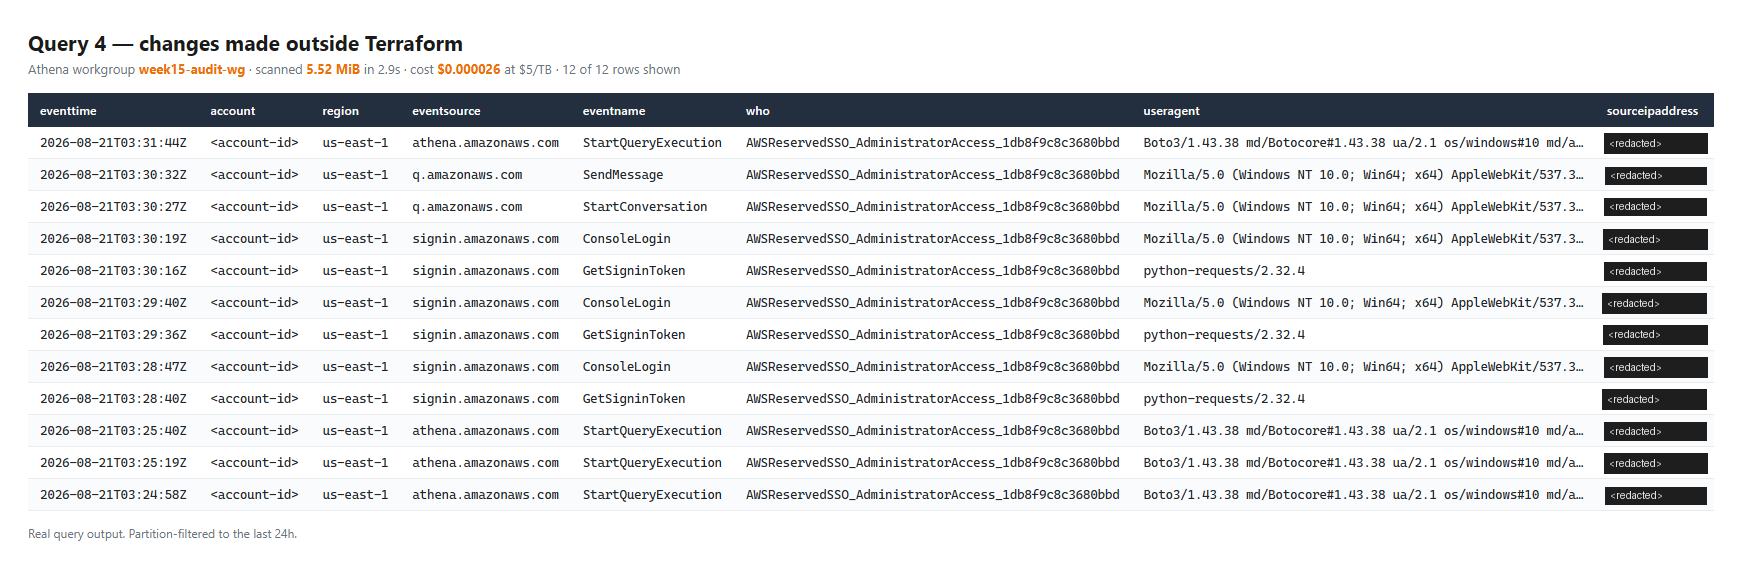Select timestamp 2026-08-21T03:29:40Z

(113, 303)
